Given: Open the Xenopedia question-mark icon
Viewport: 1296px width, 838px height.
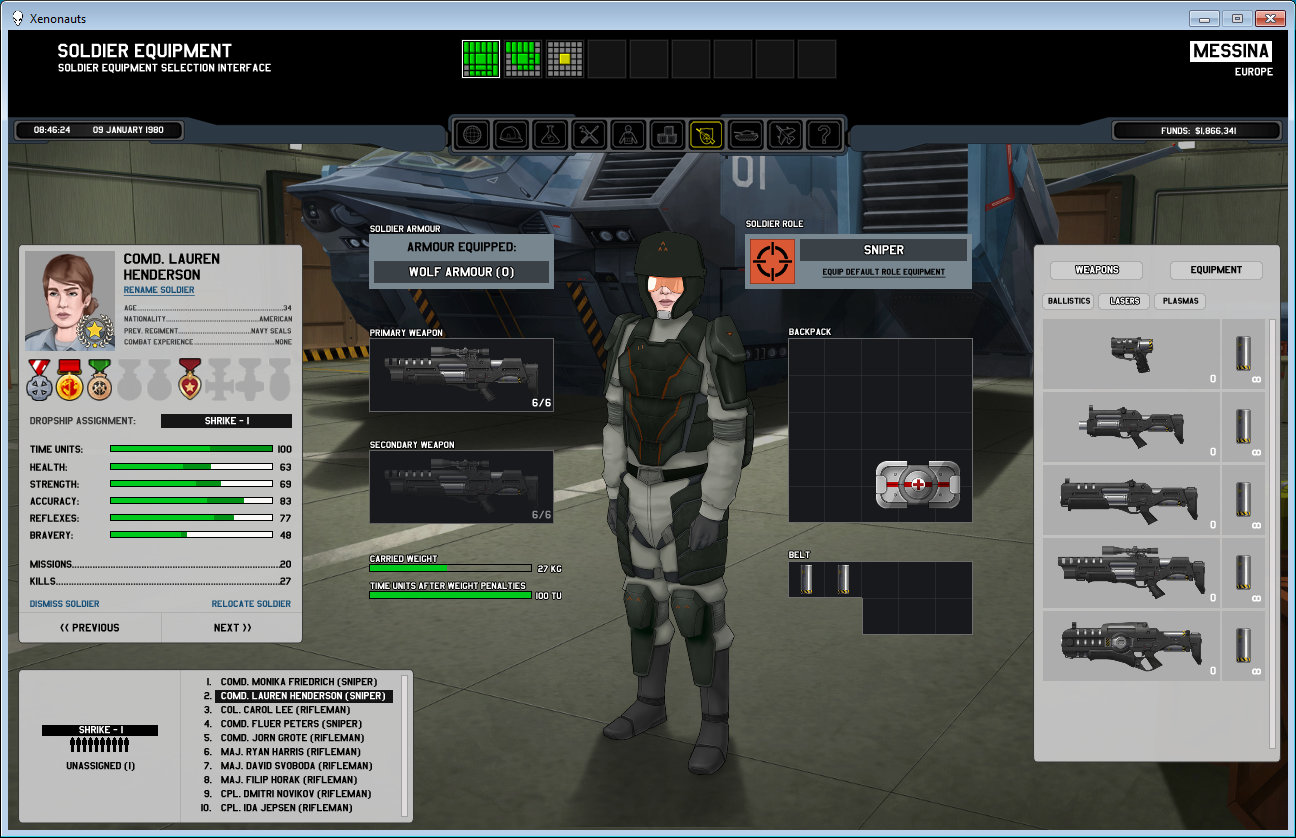Looking at the screenshot, I should tap(824, 134).
